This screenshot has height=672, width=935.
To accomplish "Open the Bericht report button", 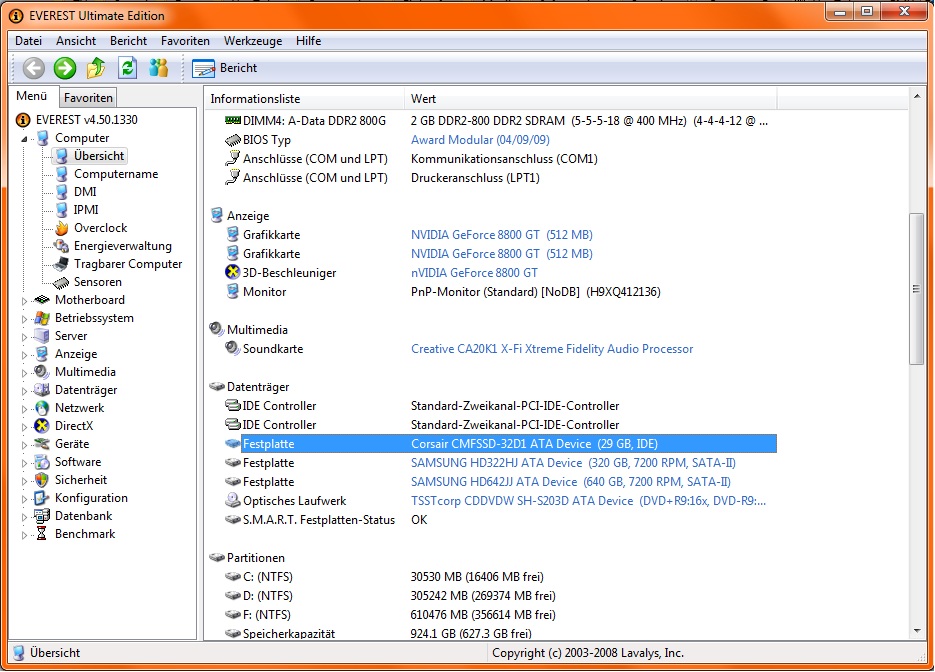I will pyautogui.click(x=225, y=68).
